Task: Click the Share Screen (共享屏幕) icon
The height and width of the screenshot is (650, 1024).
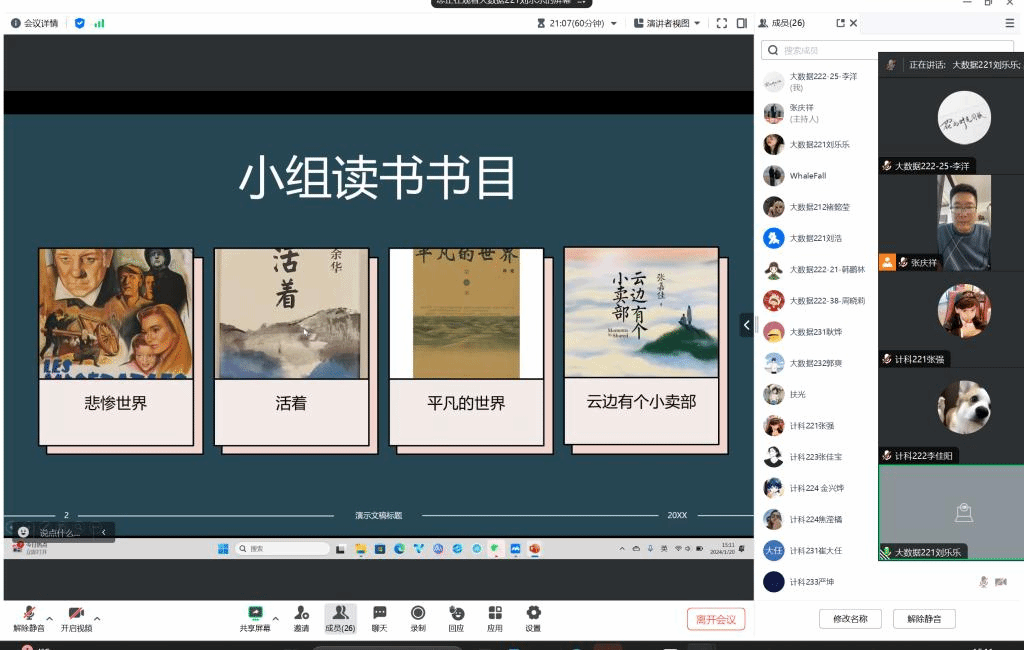Action: coord(255,613)
